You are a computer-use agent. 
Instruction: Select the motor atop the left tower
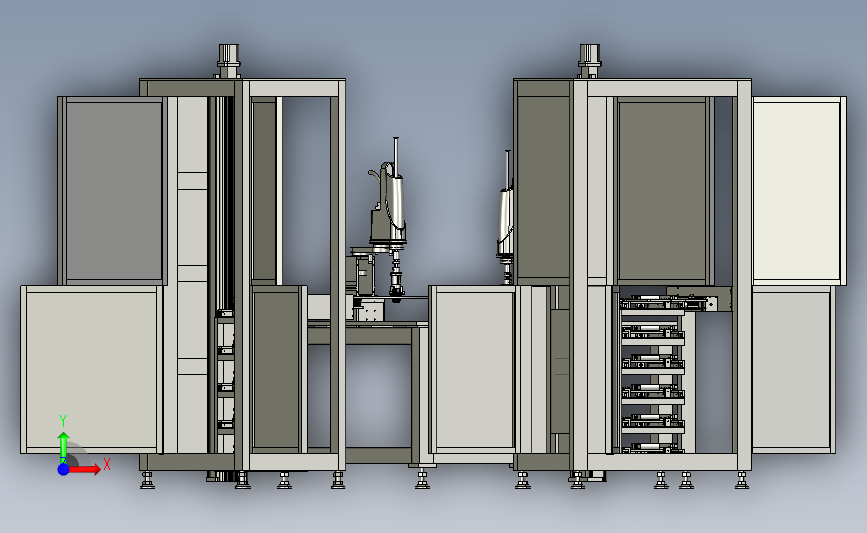228,61
